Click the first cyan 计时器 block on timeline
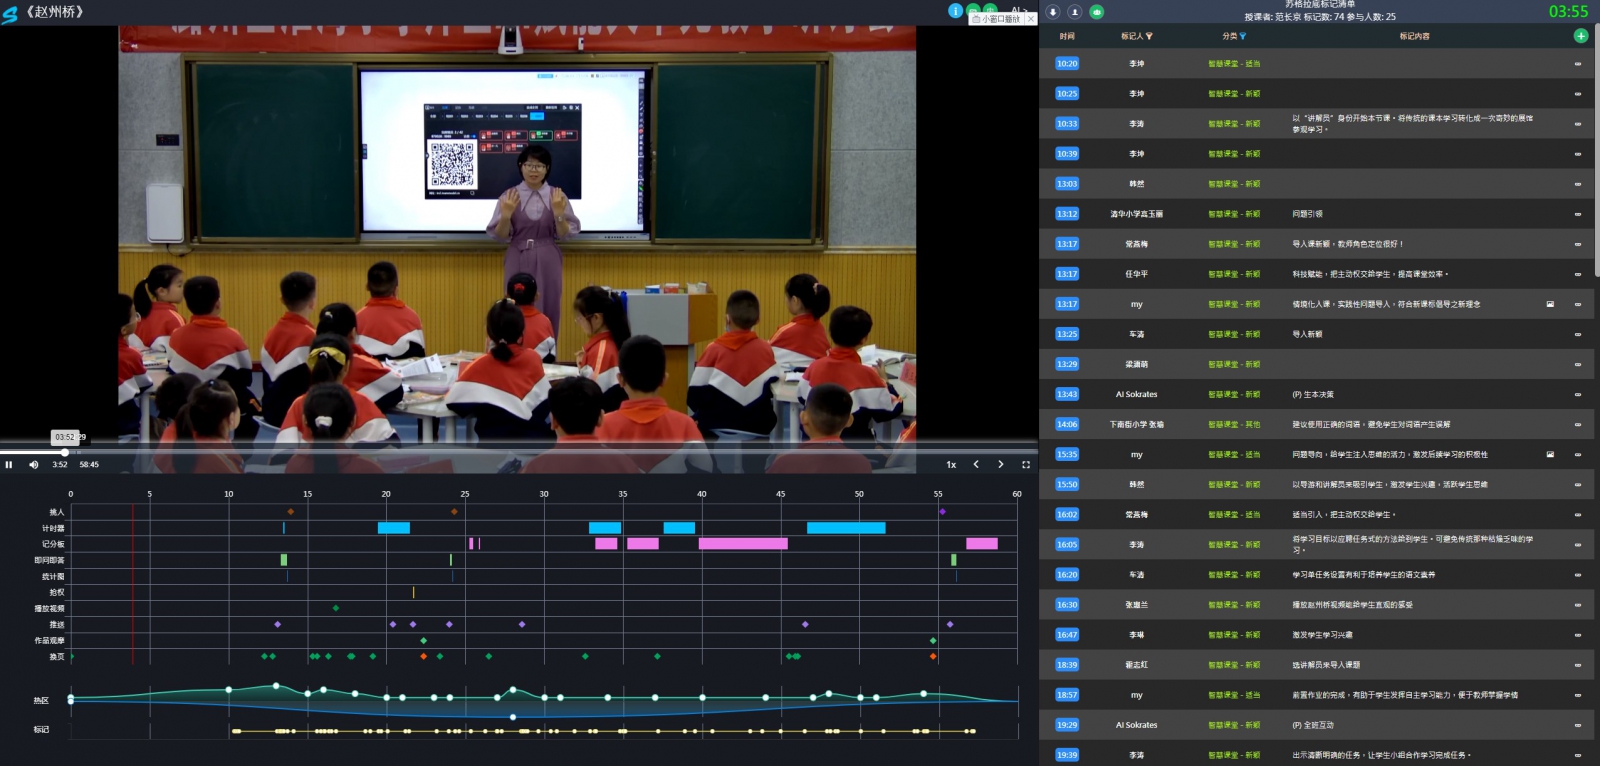 (393, 528)
